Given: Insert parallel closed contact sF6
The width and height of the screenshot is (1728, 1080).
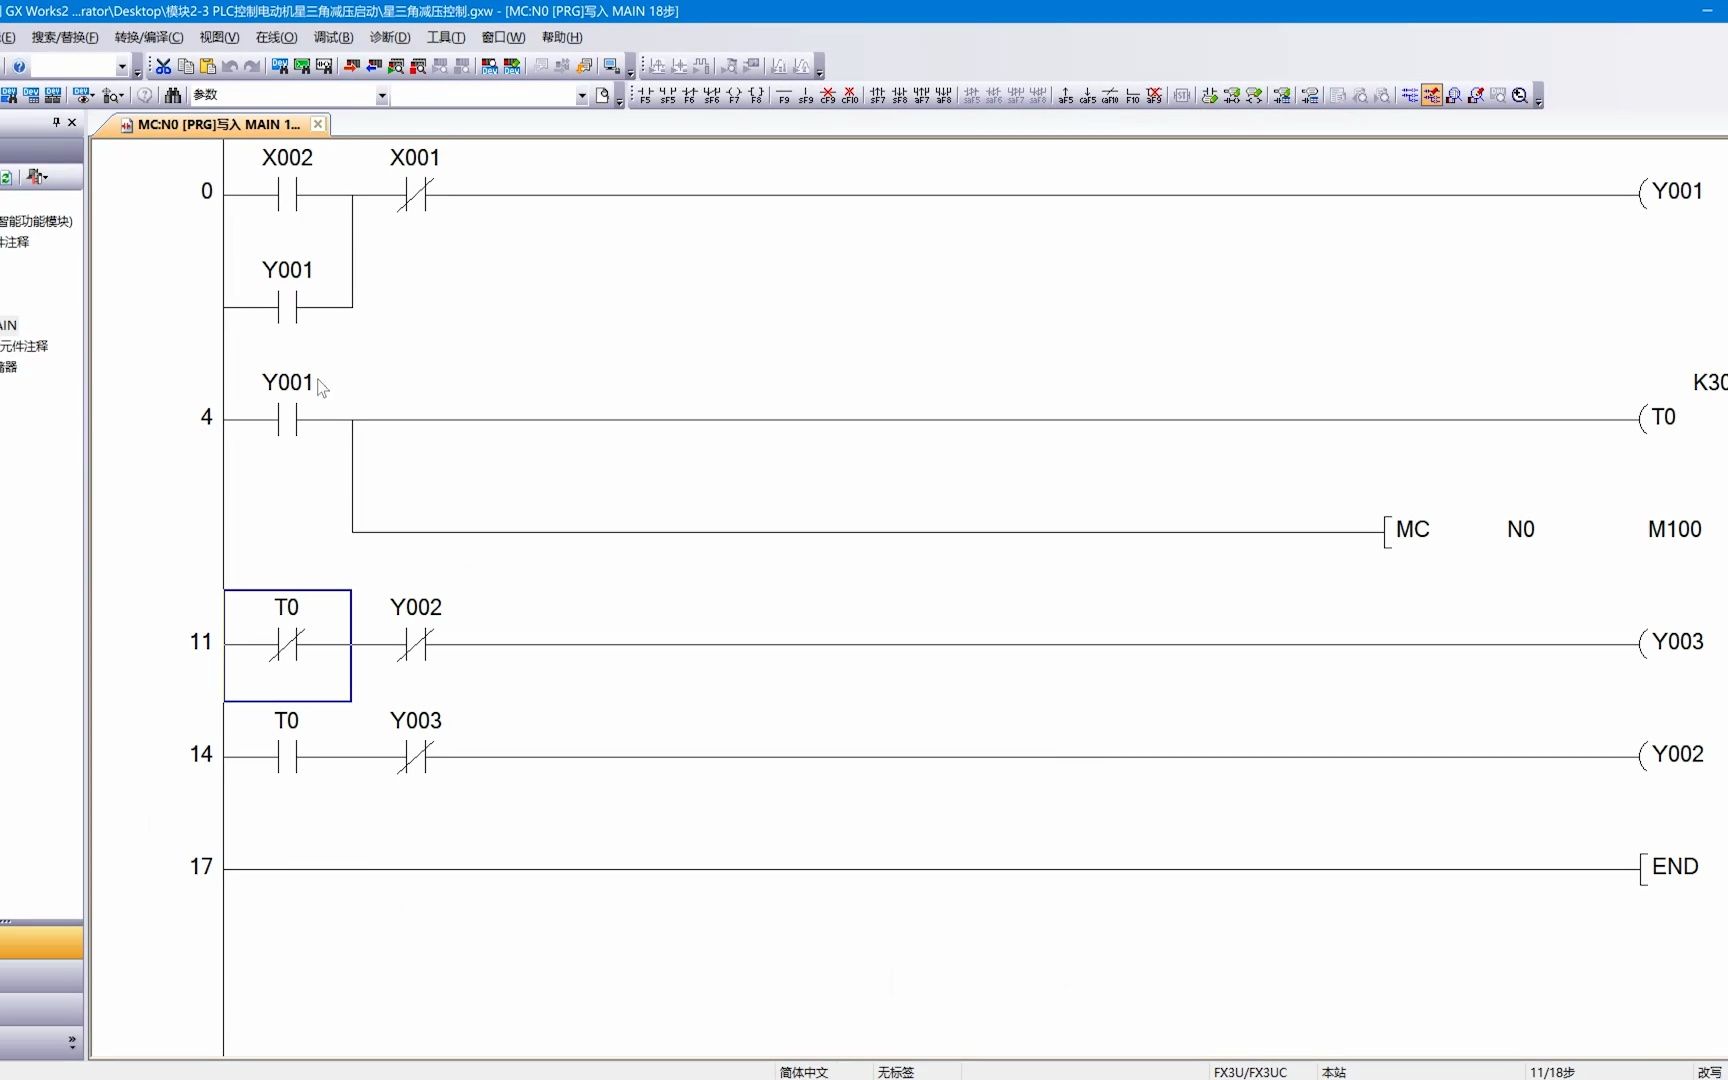Looking at the screenshot, I should 711,95.
